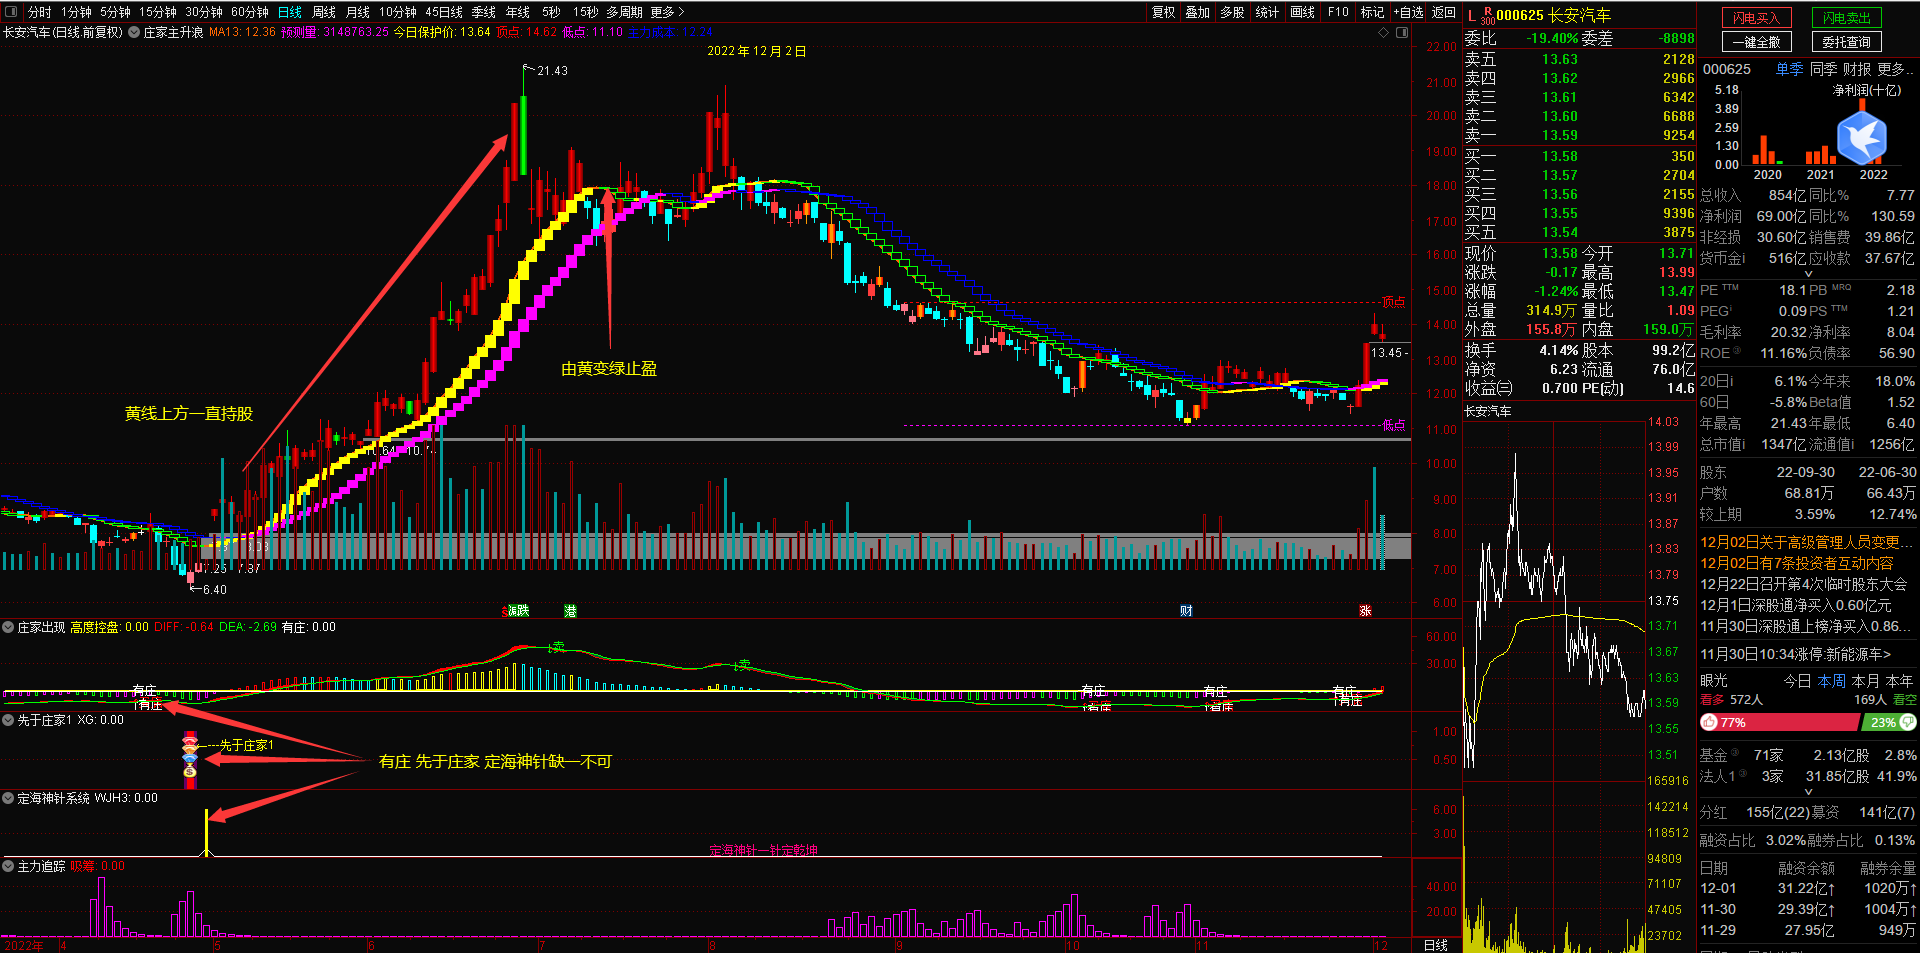Switch to 多周期 multi-period view

[625, 12]
